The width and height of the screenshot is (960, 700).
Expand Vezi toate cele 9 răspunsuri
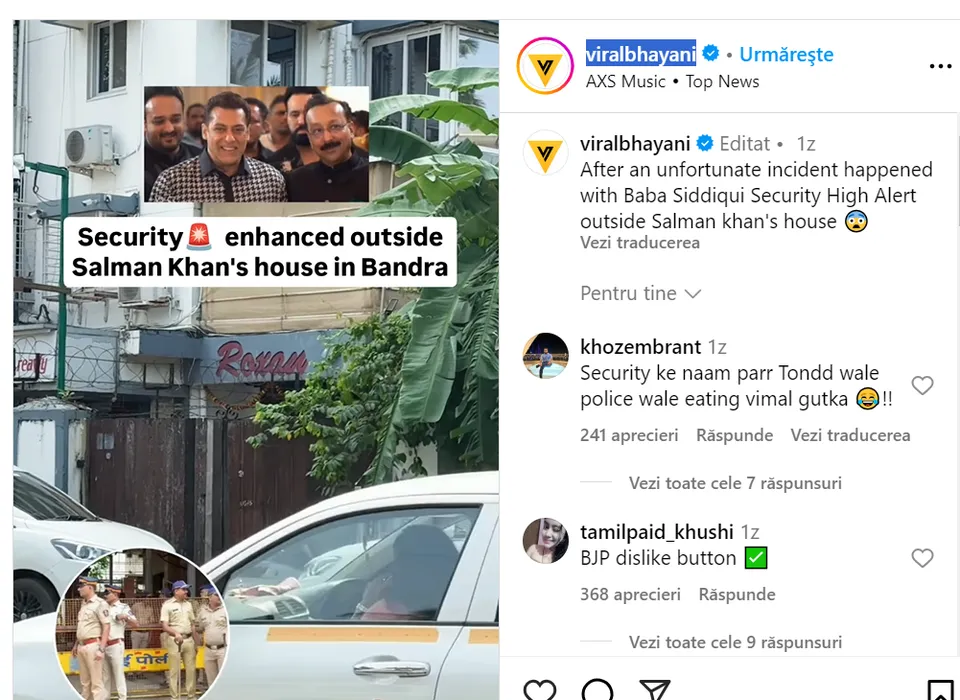coord(735,642)
